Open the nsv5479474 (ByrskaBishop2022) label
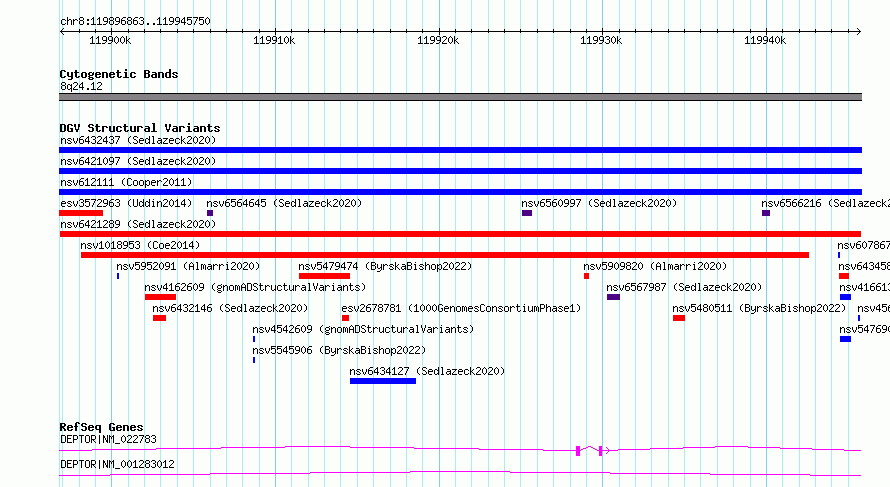890x487 pixels. [385, 266]
